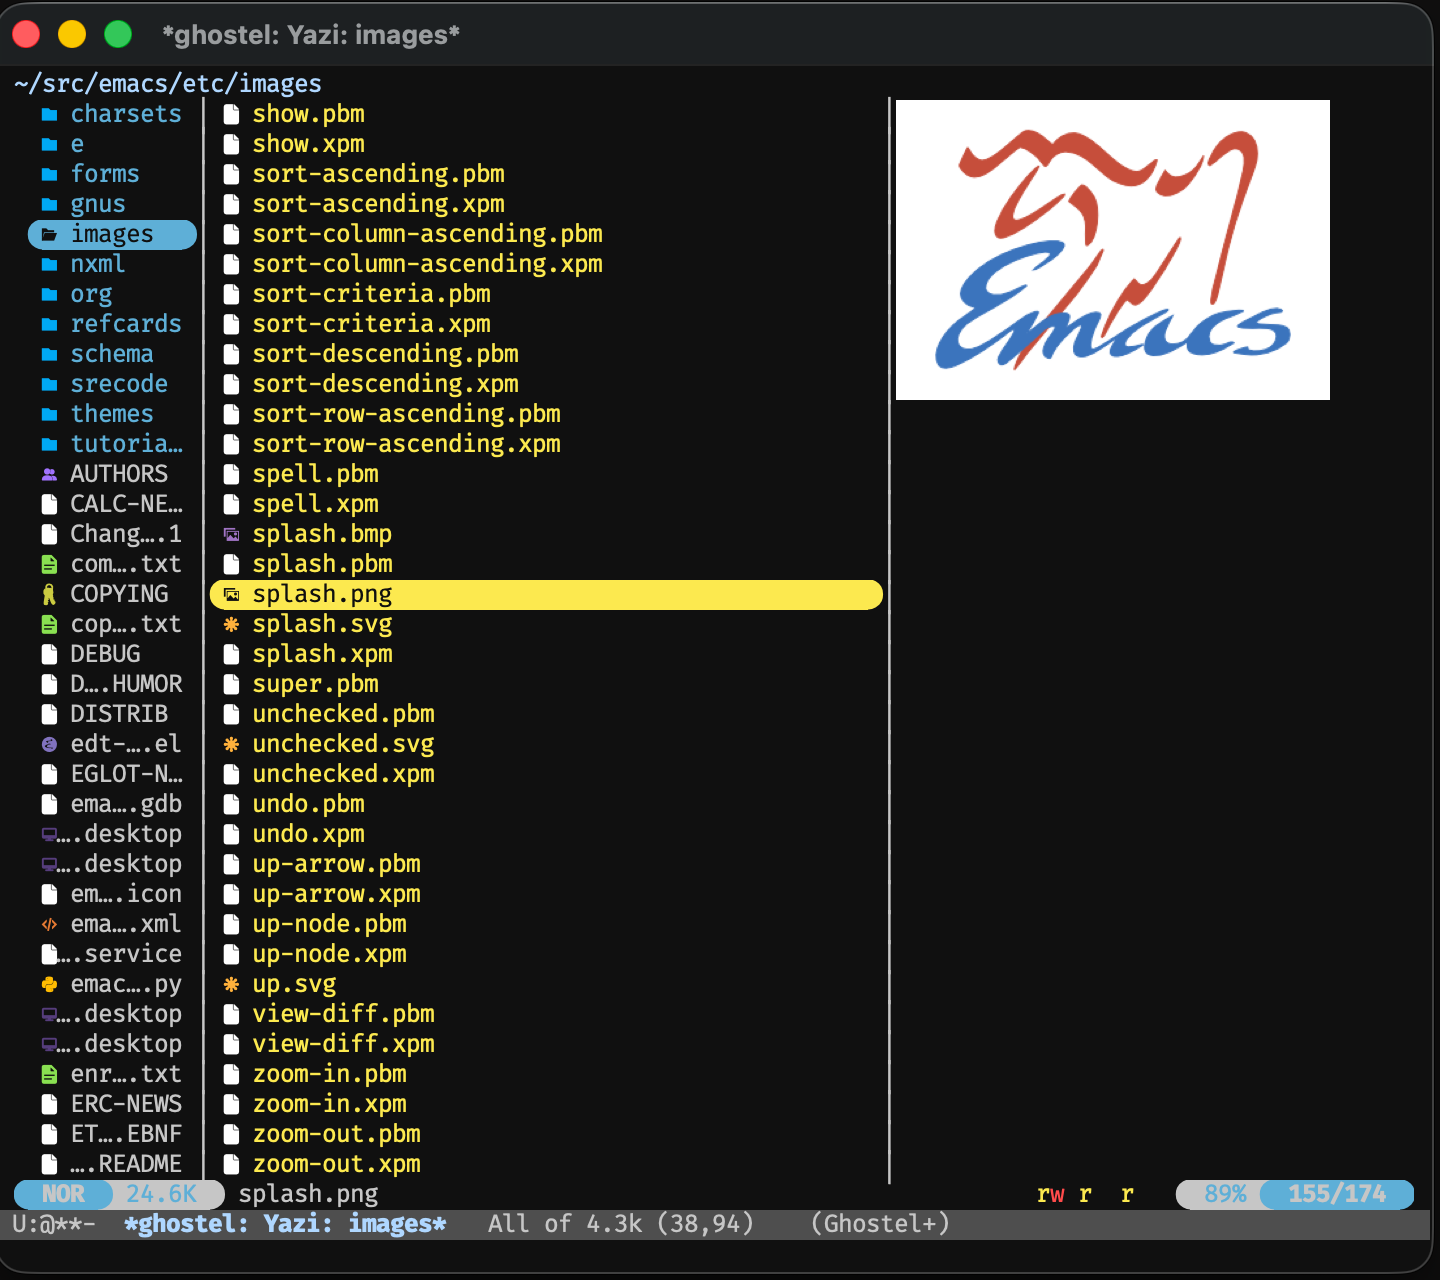Select splash.xpm file
Screen dimensions: 1440x1280
322,654
